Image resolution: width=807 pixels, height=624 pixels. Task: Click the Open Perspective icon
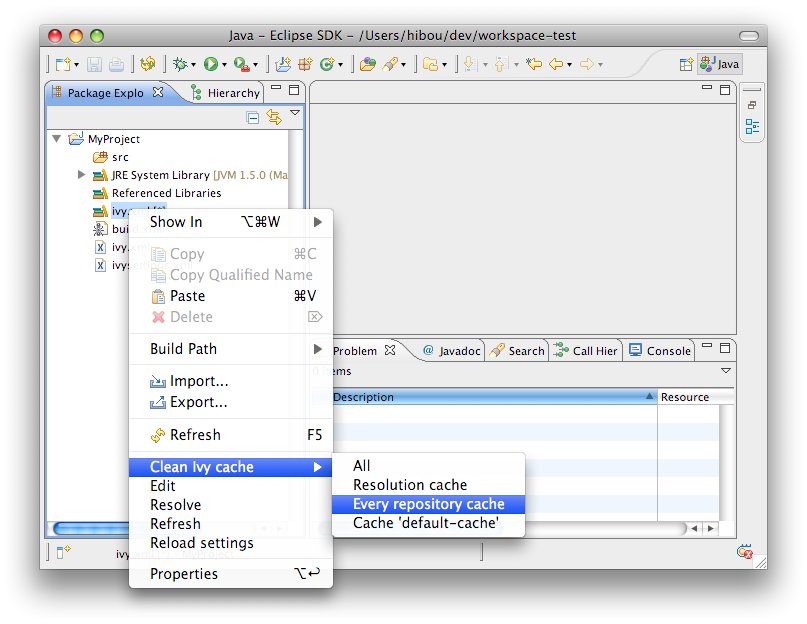[x=686, y=64]
